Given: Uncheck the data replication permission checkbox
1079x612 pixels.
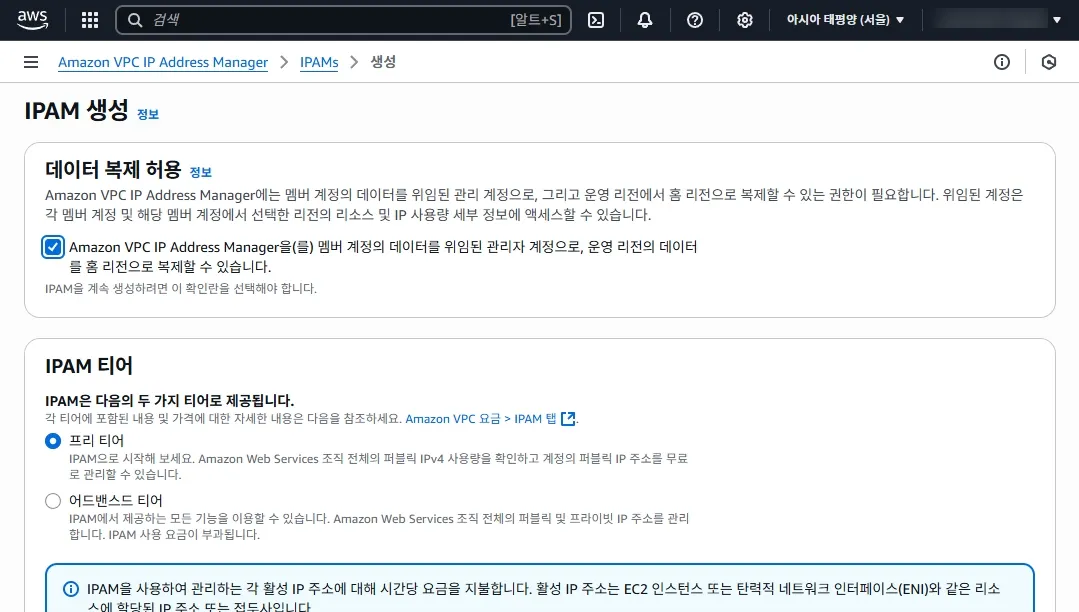Looking at the screenshot, I should [x=53, y=247].
